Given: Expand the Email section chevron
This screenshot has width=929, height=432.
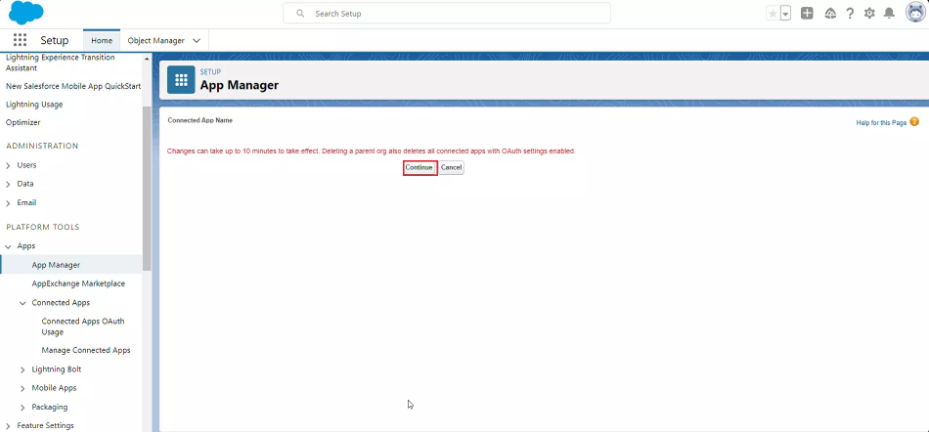Looking at the screenshot, I should tap(8, 203).
